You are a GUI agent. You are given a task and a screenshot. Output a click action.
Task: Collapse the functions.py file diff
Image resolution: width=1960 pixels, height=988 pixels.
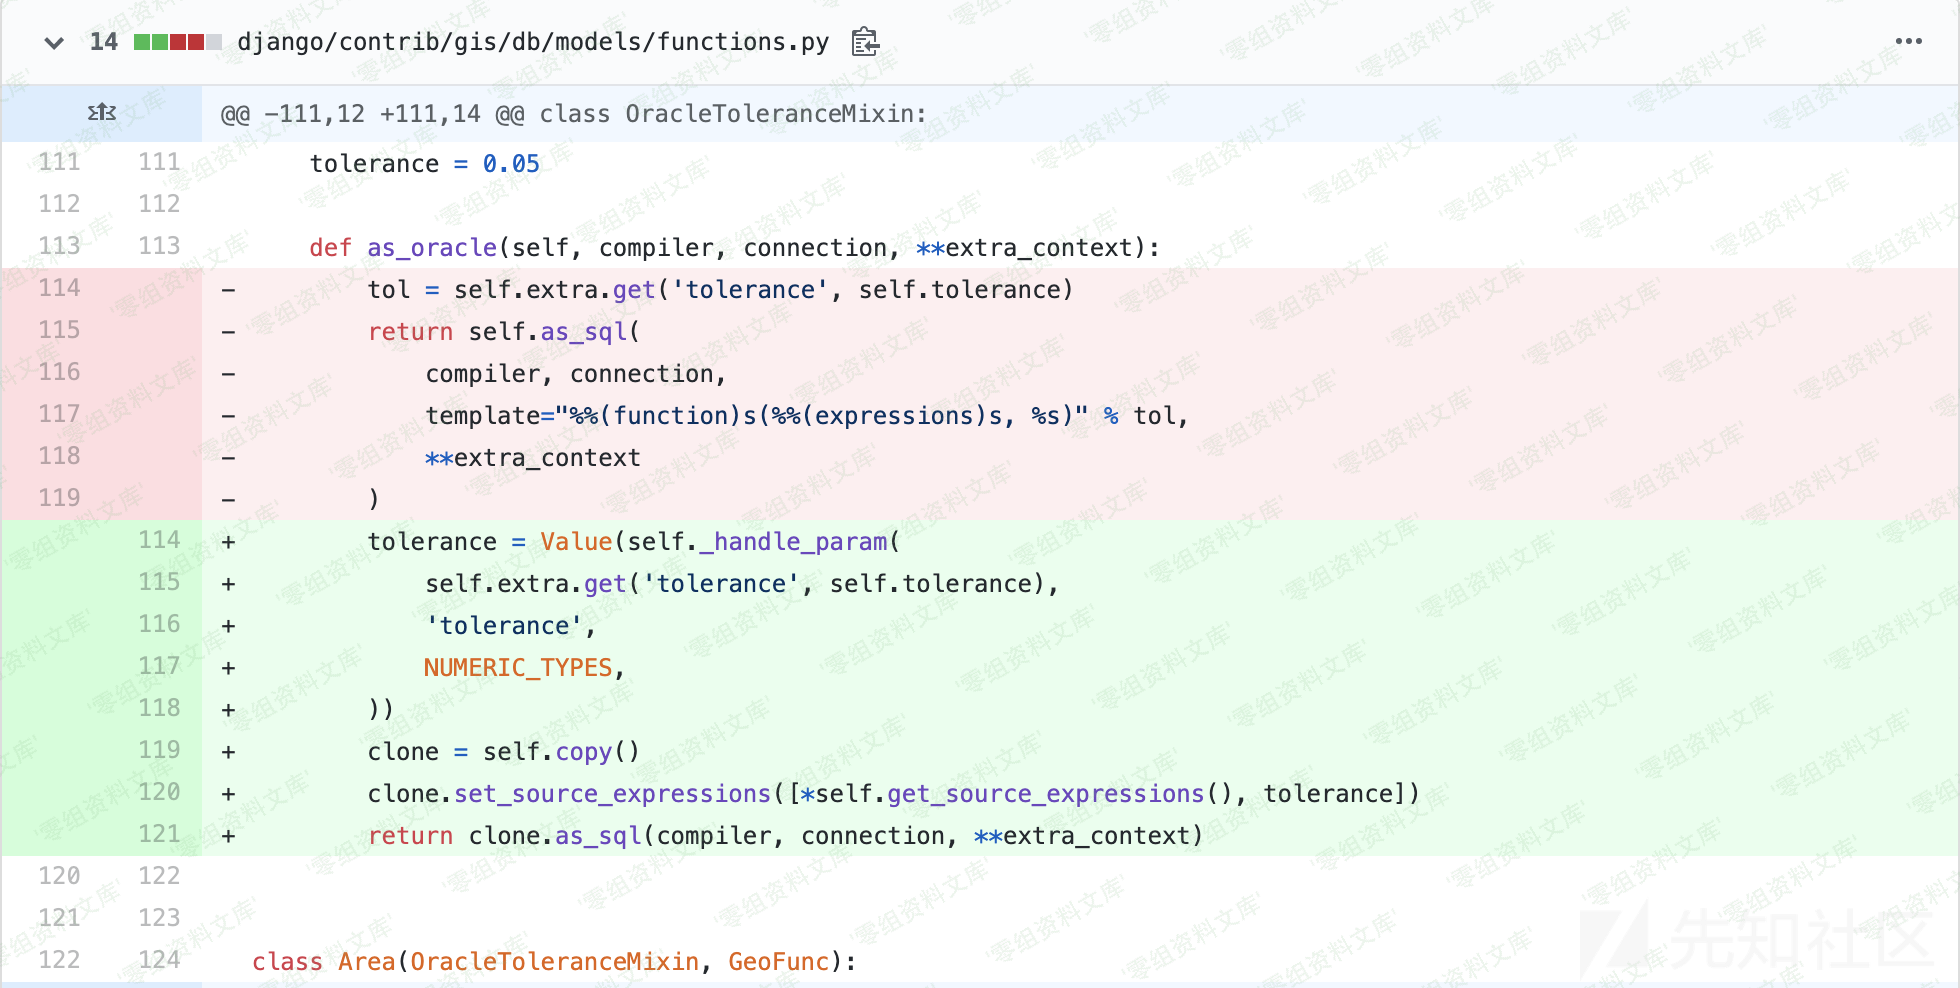[x=54, y=42]
